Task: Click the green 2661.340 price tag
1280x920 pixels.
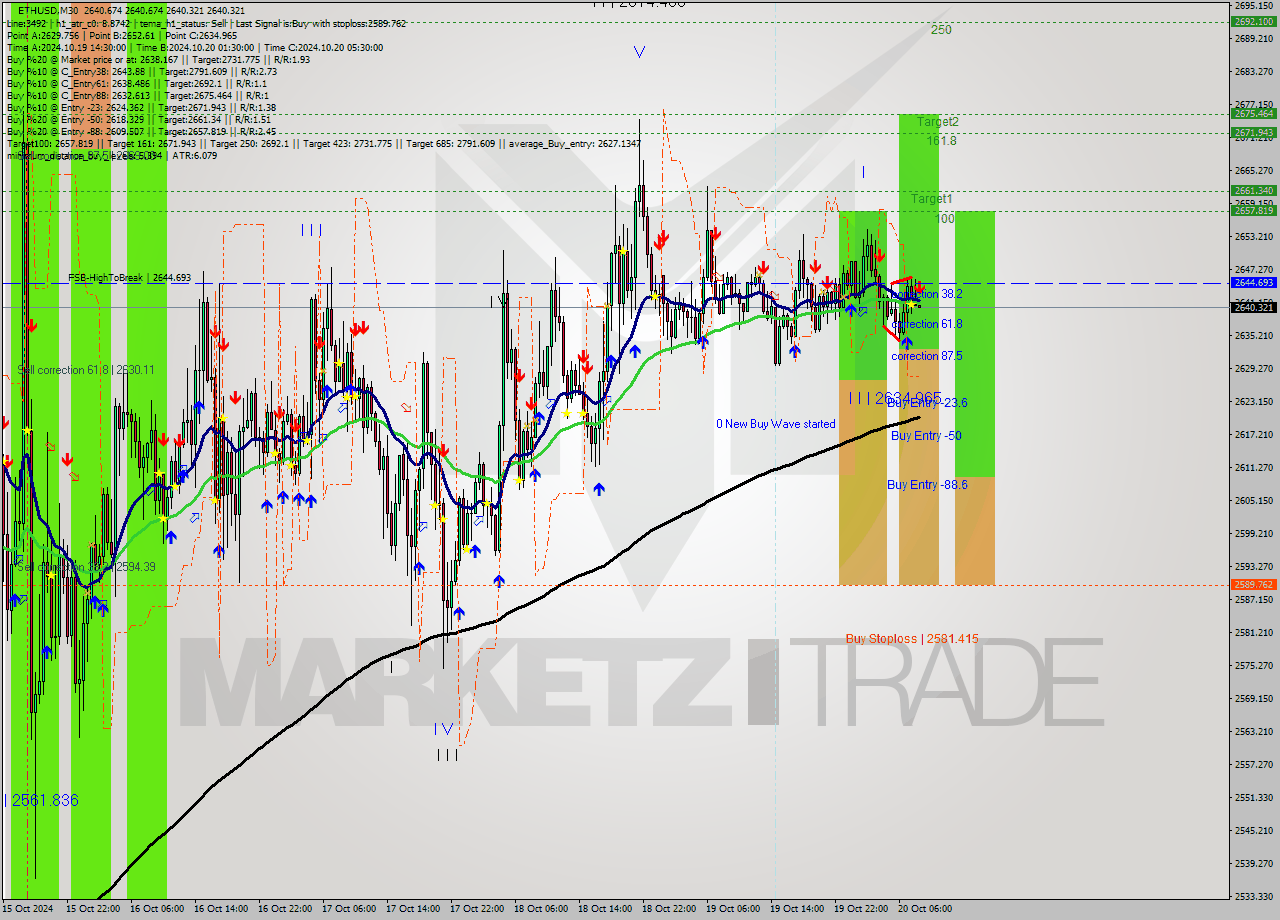Action: (x=1254, y=190)
